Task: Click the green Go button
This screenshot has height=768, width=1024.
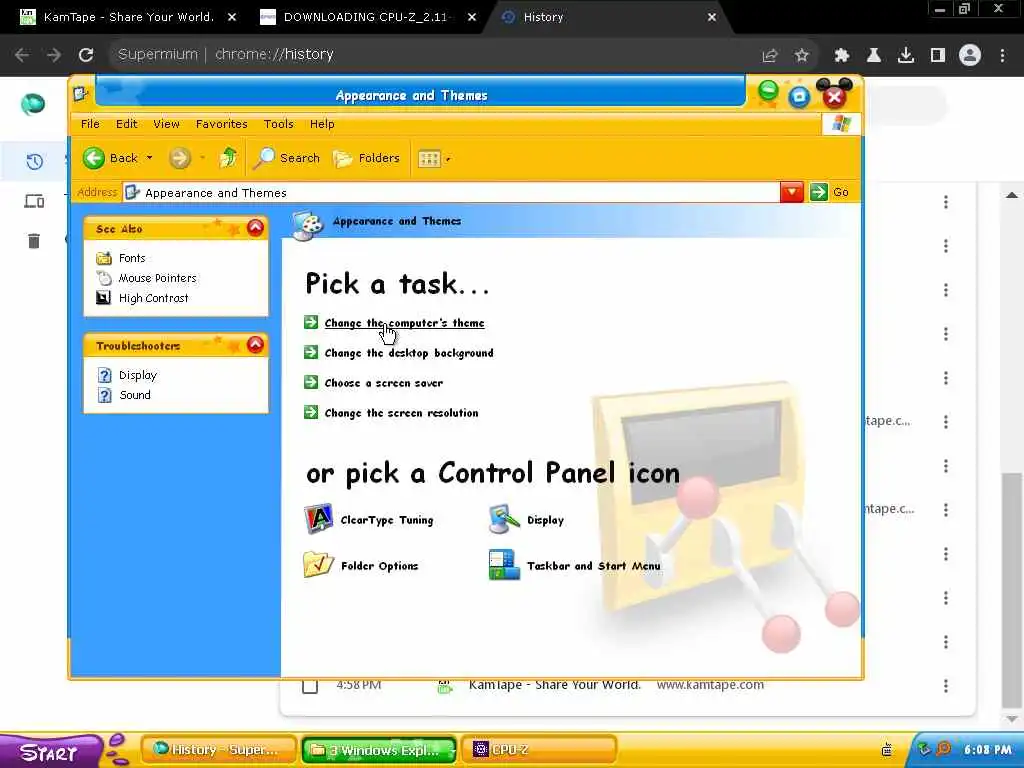Action: (829, 192)
